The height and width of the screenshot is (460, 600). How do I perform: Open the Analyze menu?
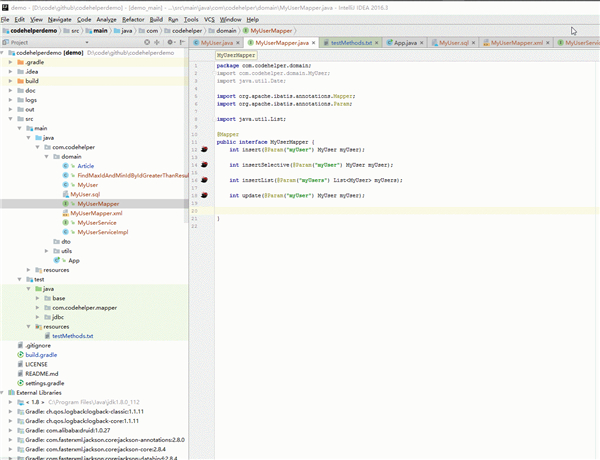pyautogui.click(x=106, y=19)
